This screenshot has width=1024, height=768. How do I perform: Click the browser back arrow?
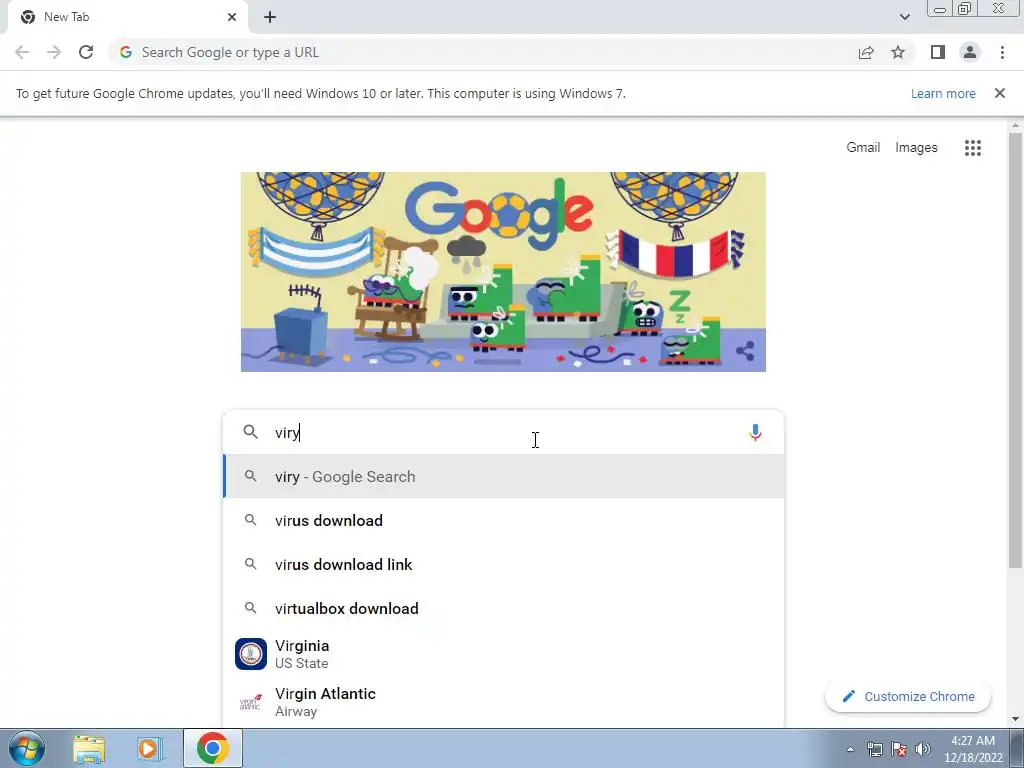point(22,52)
